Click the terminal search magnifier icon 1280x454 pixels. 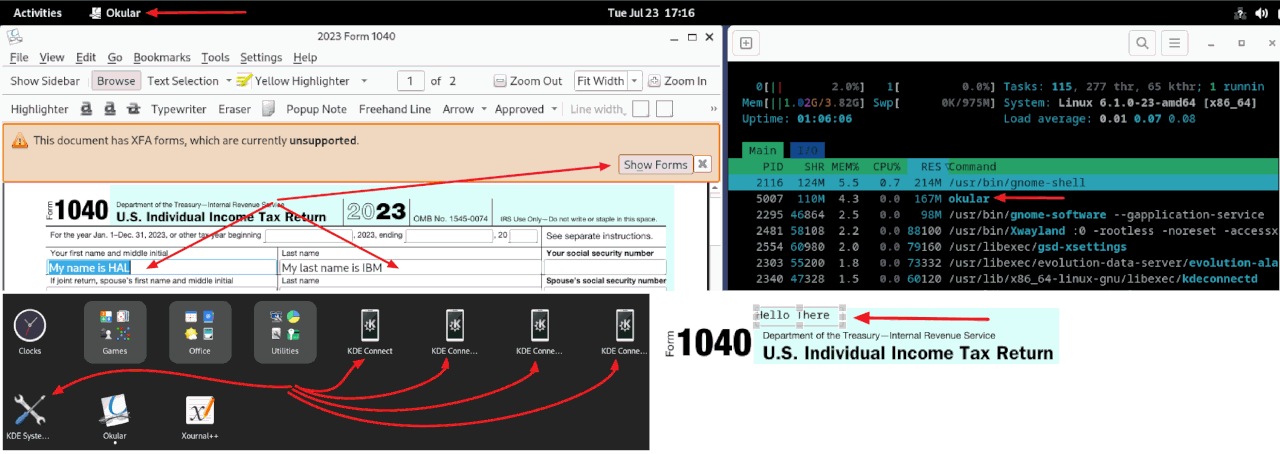click(1142, 43)
